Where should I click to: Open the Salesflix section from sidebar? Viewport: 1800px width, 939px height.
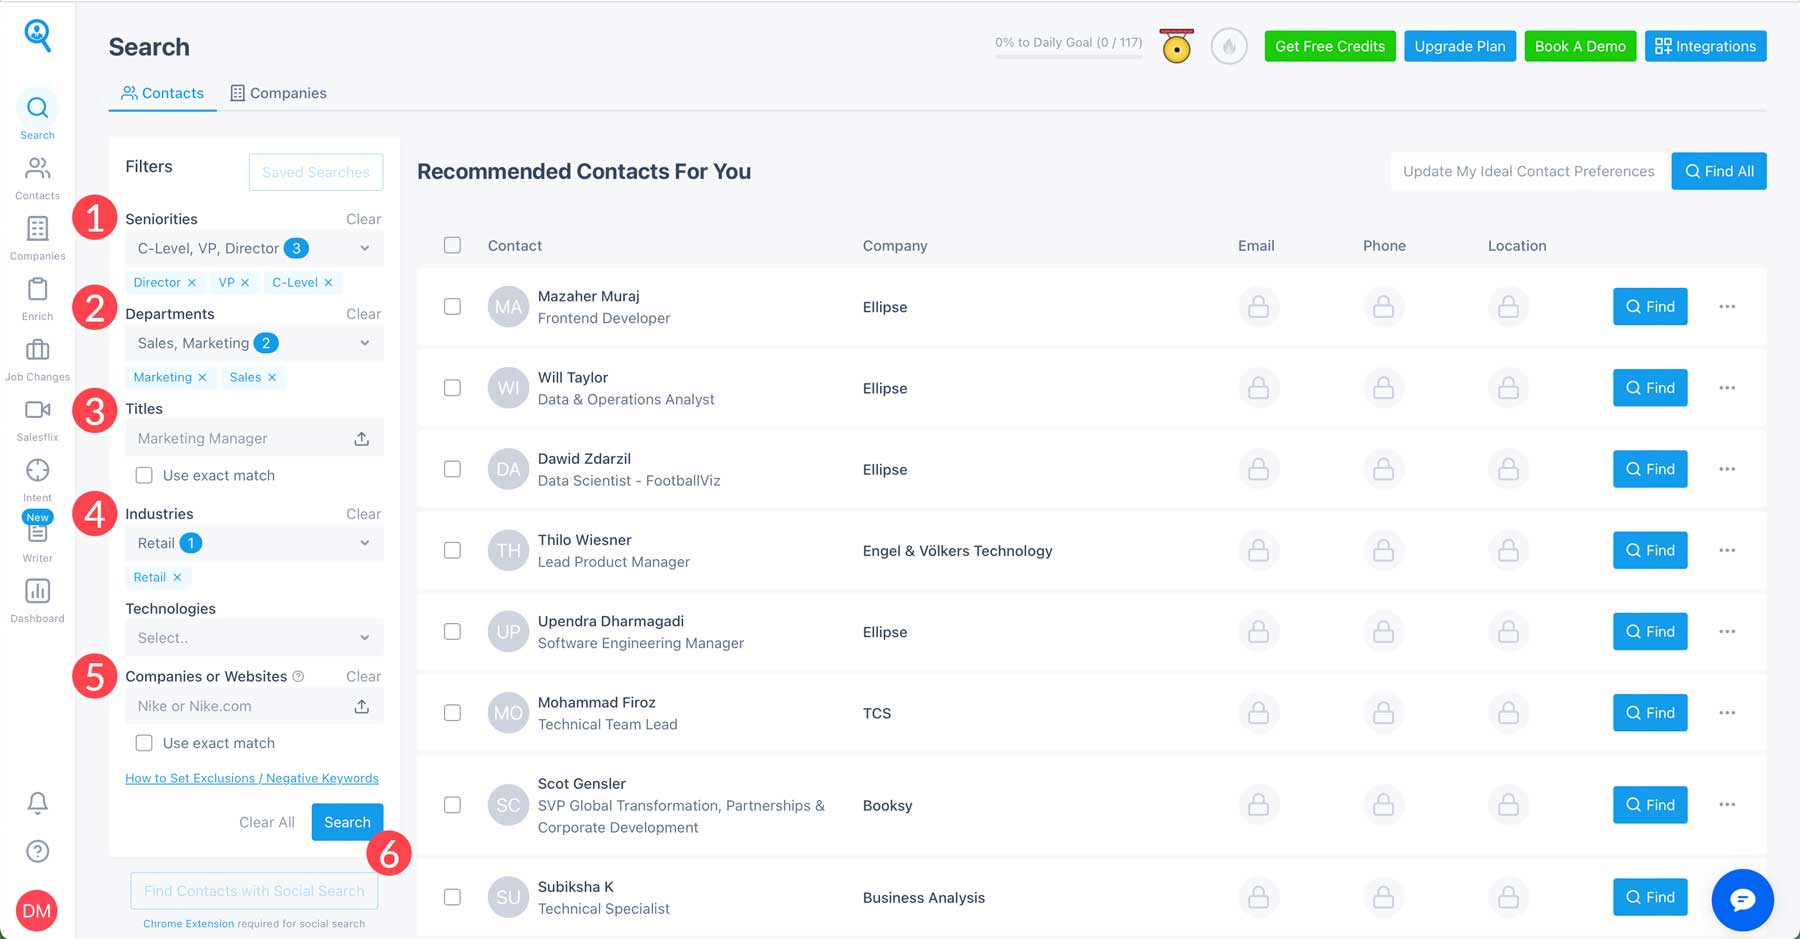pyautogui.click(x=37, y=418)
